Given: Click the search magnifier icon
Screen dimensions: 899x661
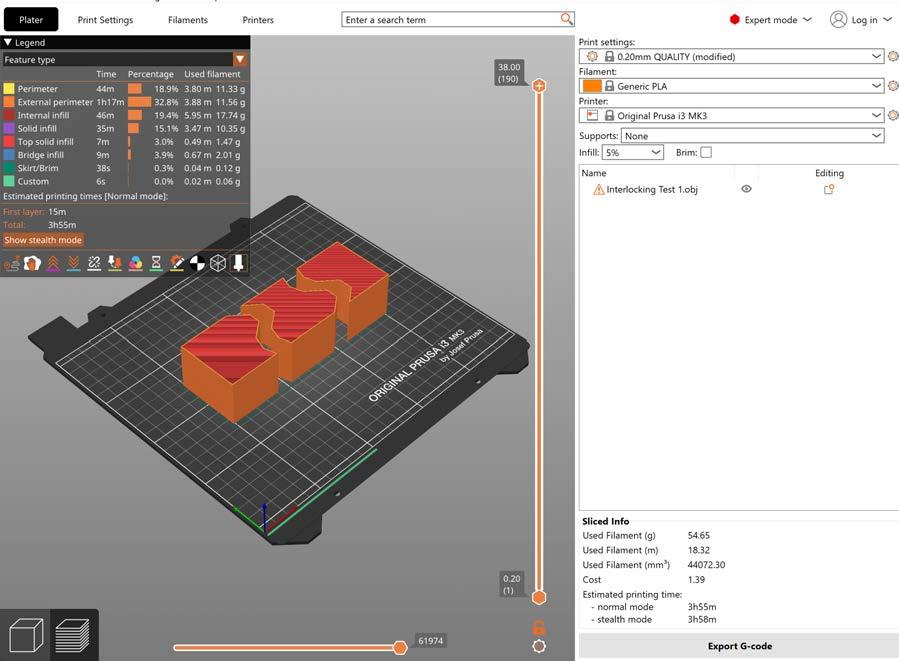Looking at the screenshot, I should (566, 19).
